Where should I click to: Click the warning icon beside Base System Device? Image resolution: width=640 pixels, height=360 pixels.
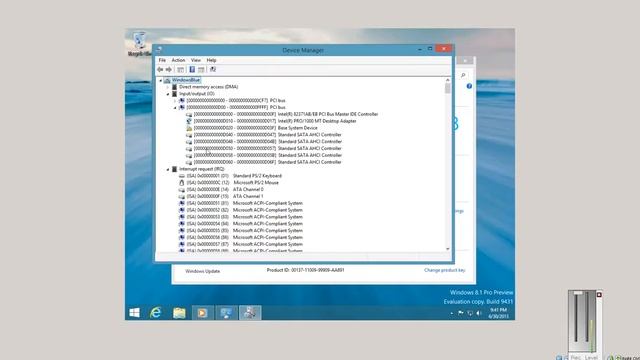(189, 128)
